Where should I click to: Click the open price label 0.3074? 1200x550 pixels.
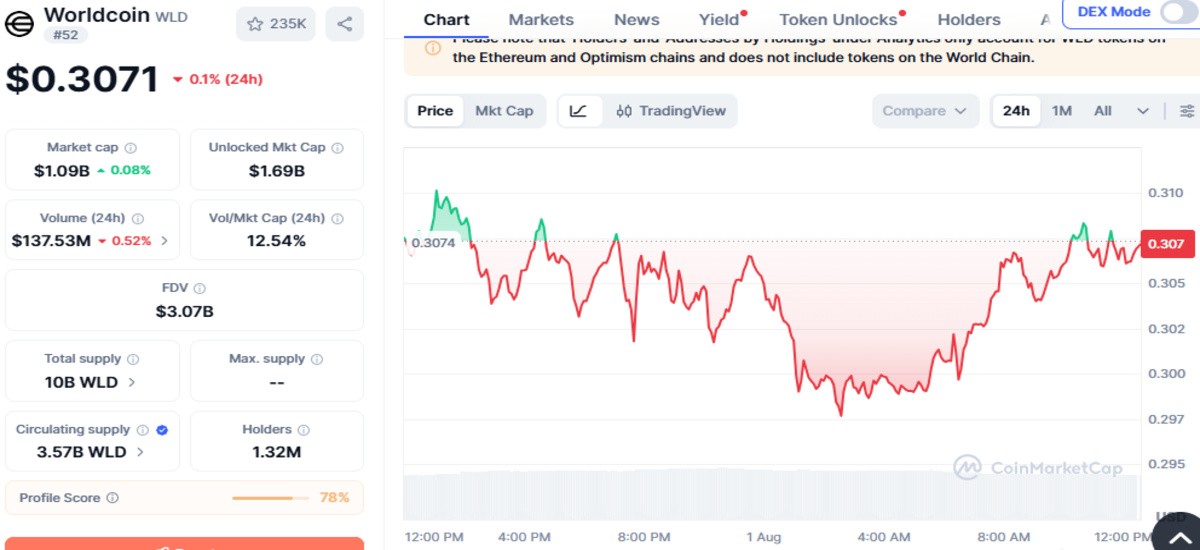pyautogui.click(x=433, y=243)
